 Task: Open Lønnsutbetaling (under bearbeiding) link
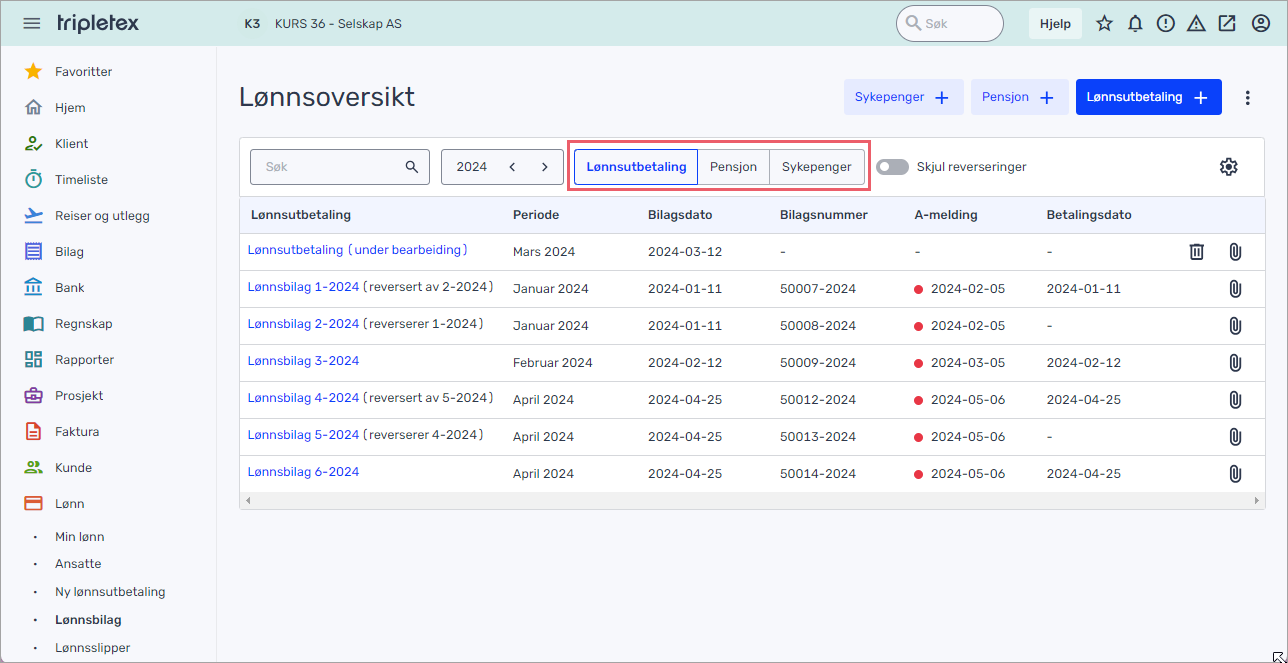(358, 250)
